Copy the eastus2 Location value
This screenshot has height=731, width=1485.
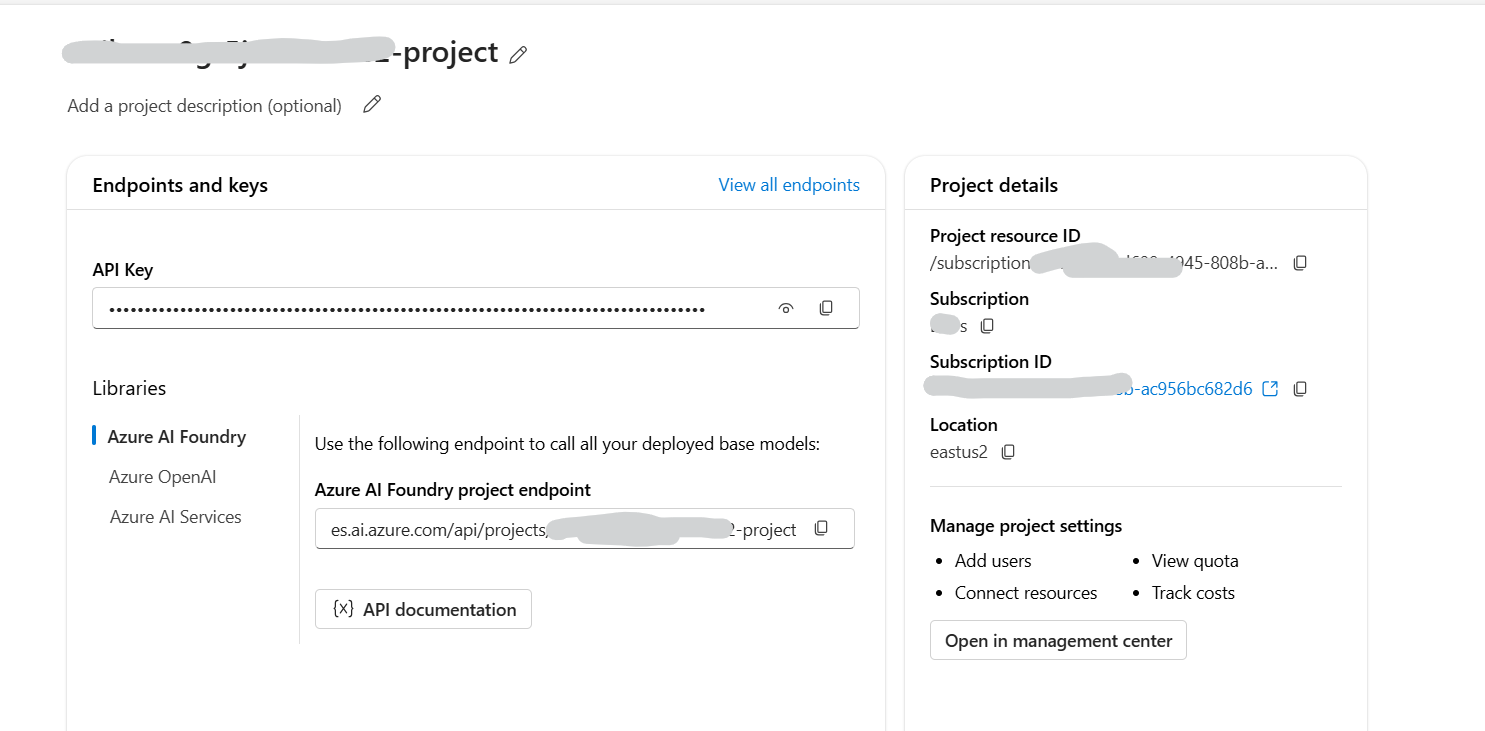pyautogui.click(x=1008, y=452)
